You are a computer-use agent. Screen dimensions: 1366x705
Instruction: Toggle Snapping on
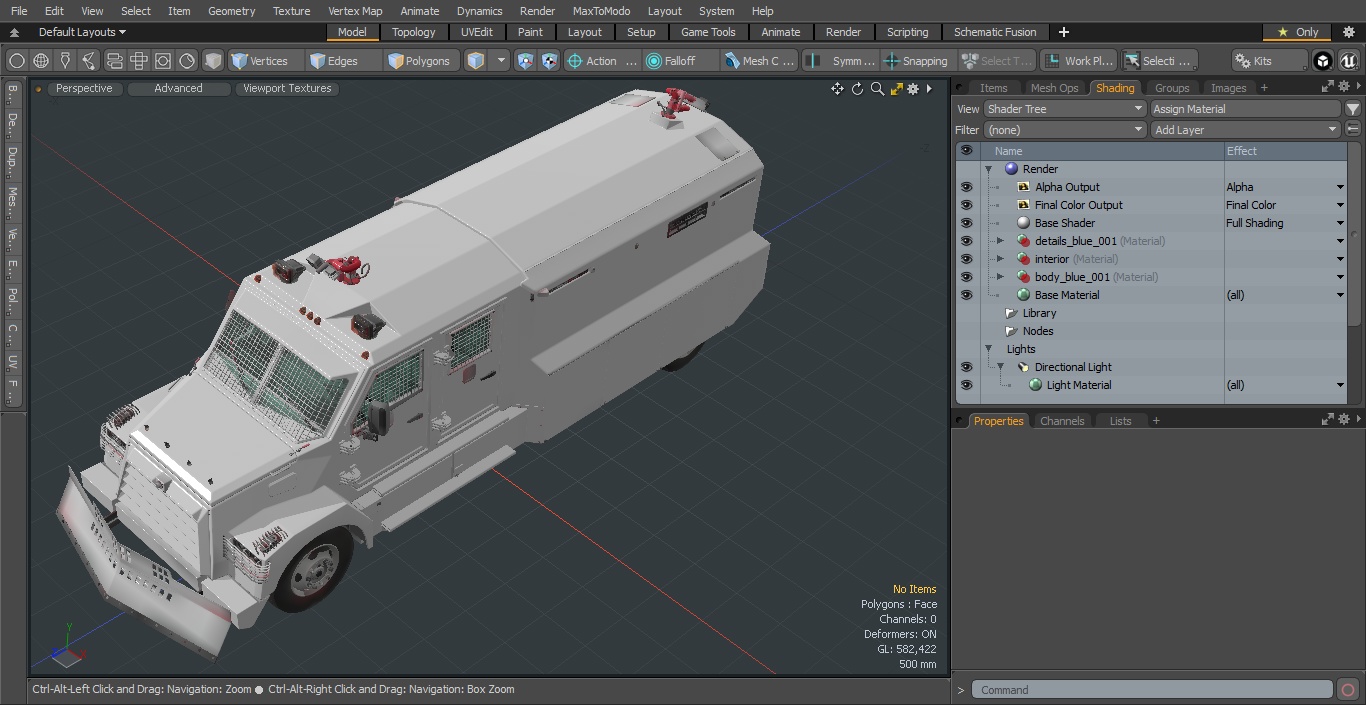point(917,61)
